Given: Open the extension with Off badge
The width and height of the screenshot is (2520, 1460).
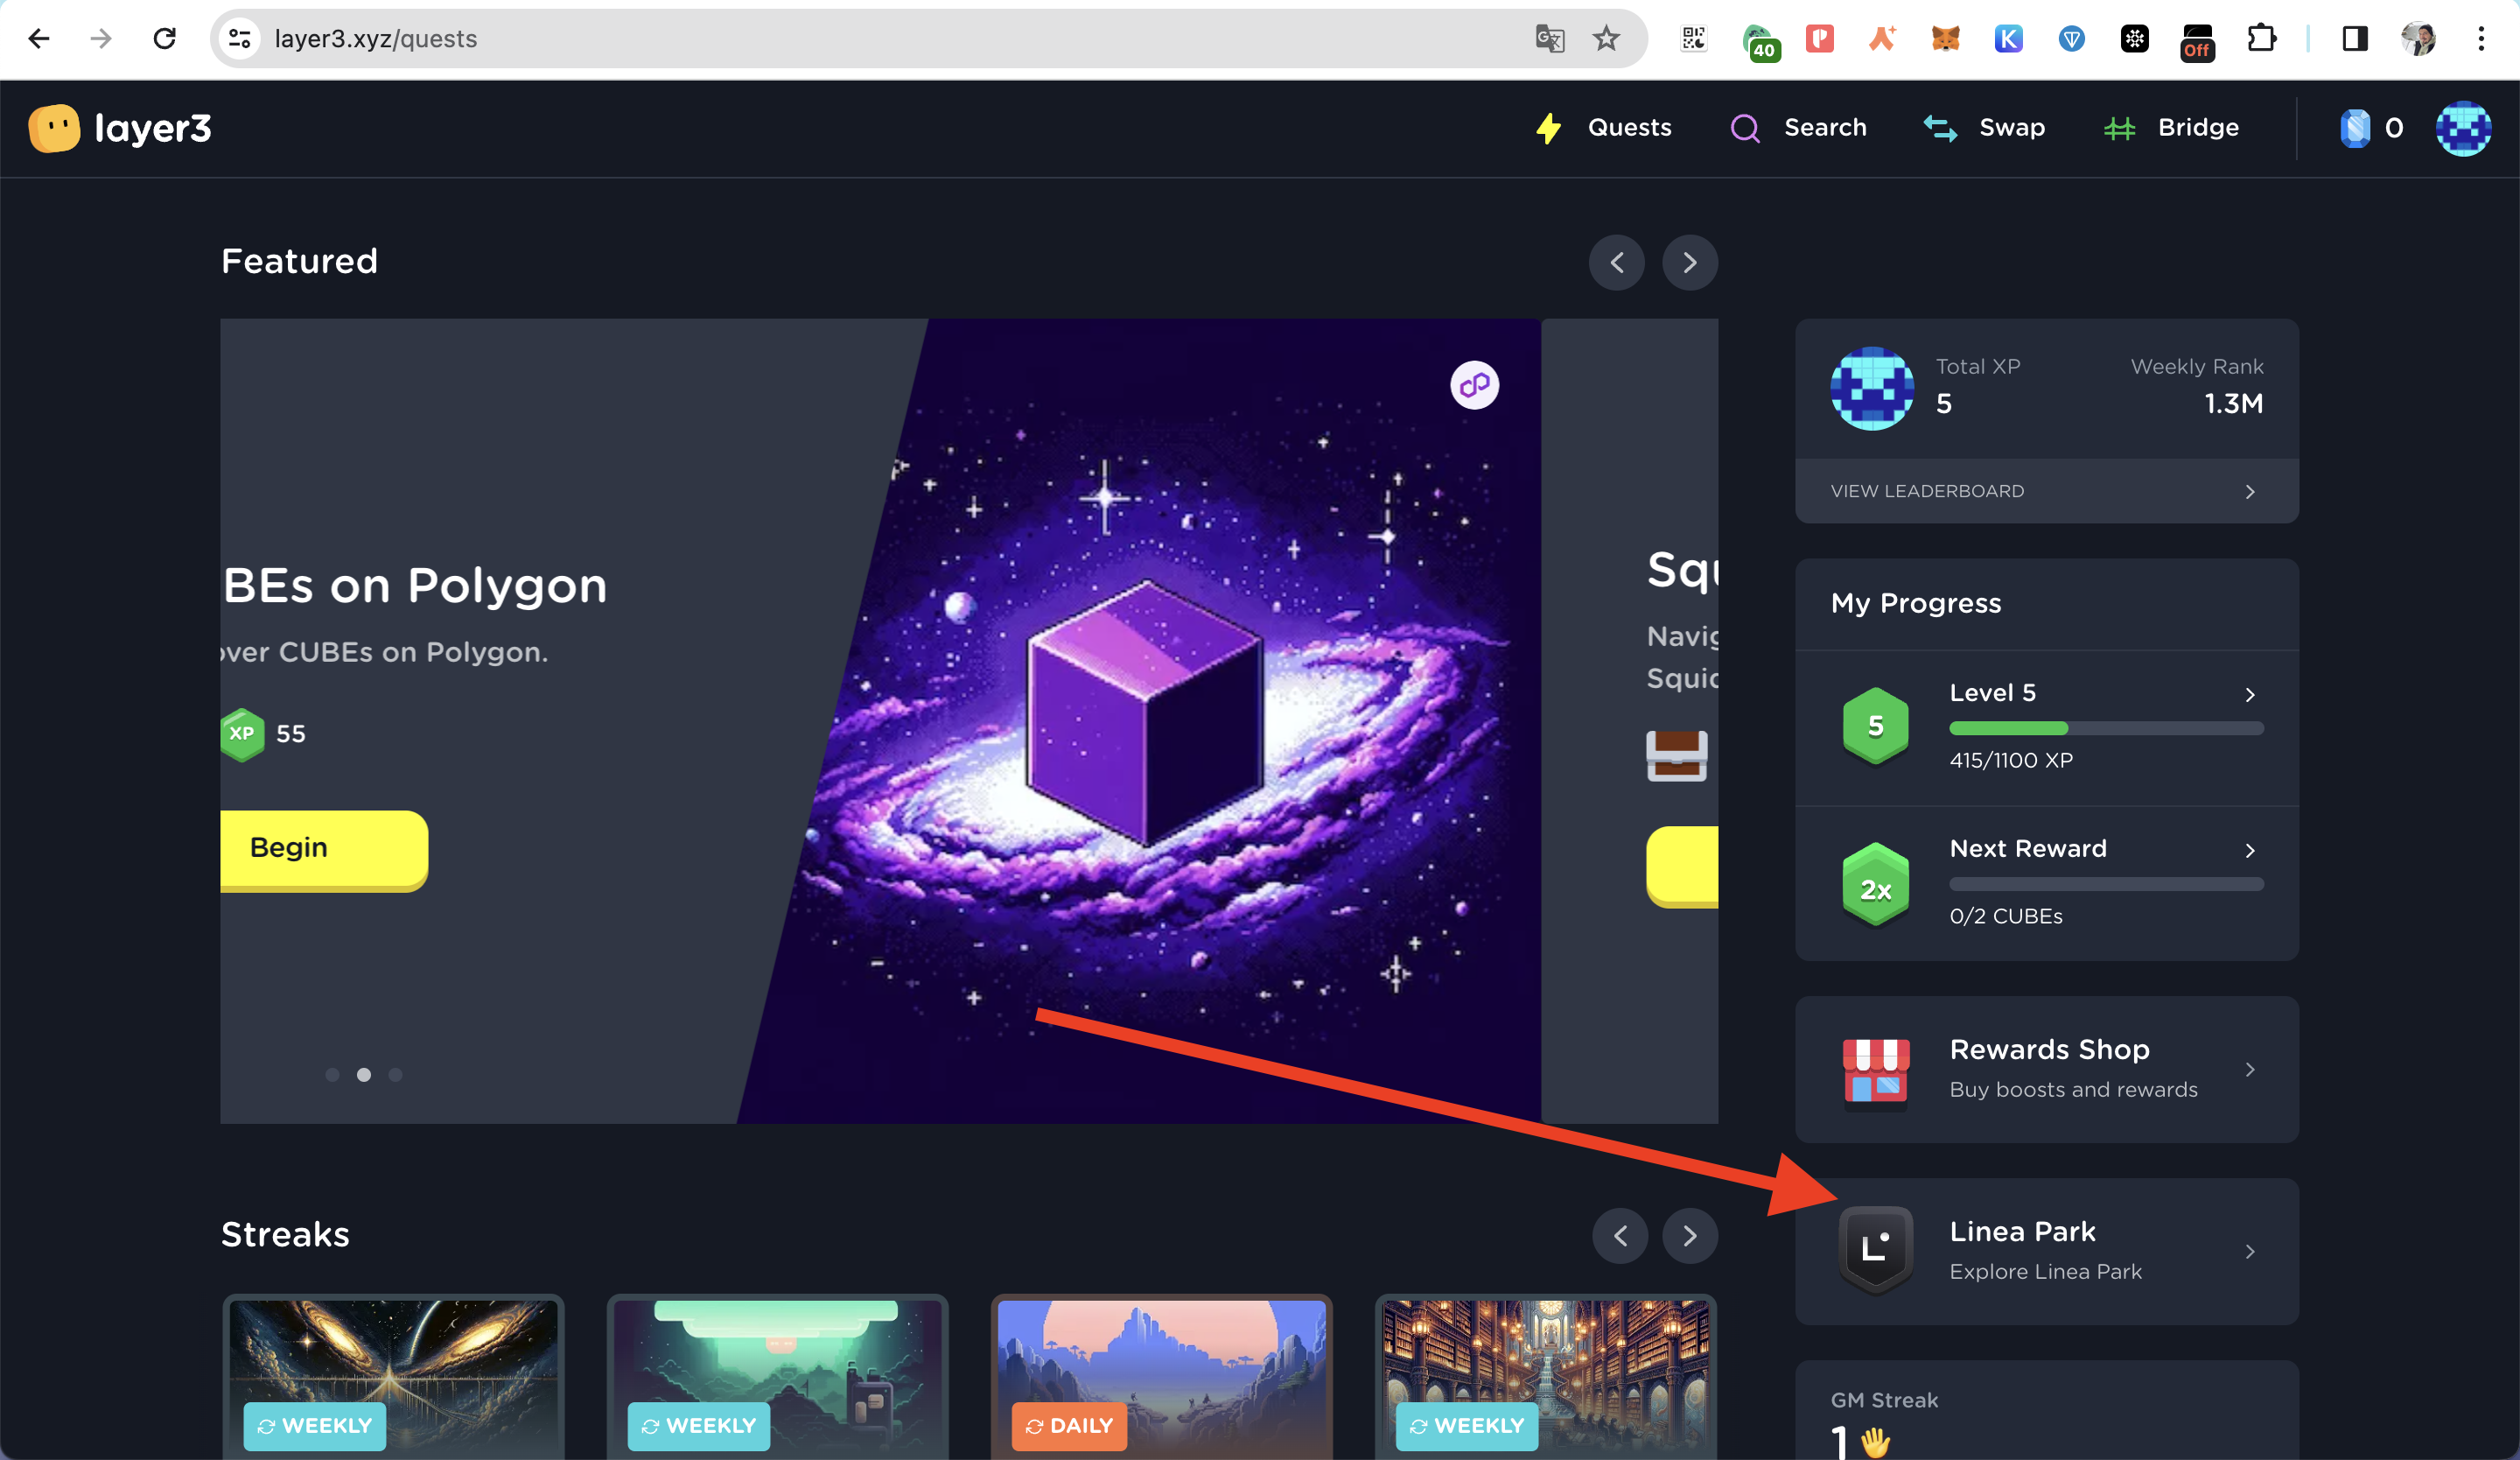Looking at the screenshot, I should pos(2197,41).
